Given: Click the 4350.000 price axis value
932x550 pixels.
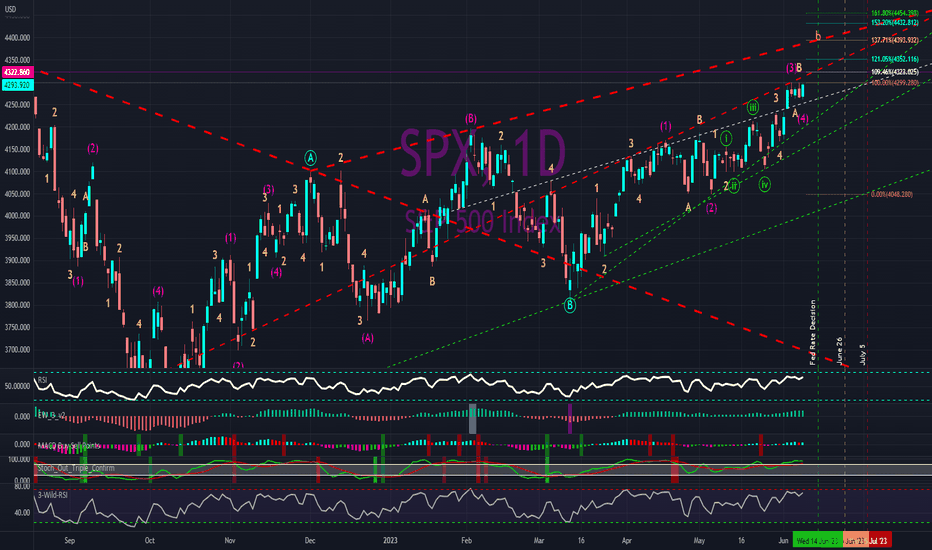Looking at the screenshot, I should [x=17, y=60].
